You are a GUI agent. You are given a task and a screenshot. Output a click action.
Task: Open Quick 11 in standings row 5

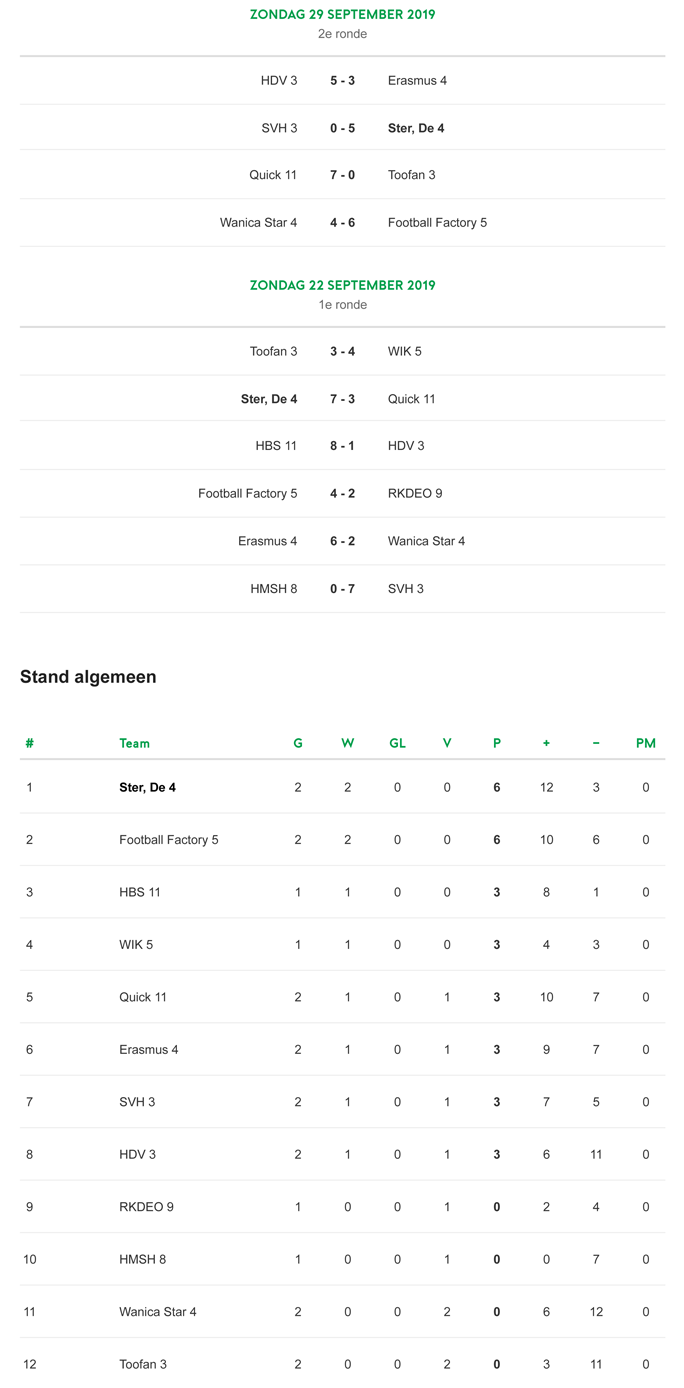[x=143, y=997]
